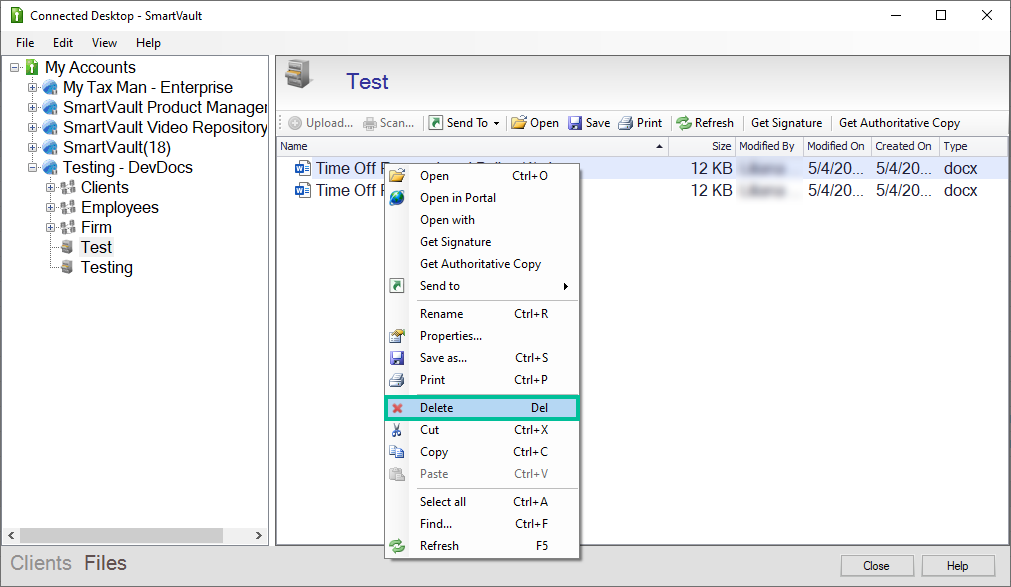This screenshot has width=1011, height=587.
Task: Click the Paste clipboard icon in context menu
Action: click(x=397, y=473)
